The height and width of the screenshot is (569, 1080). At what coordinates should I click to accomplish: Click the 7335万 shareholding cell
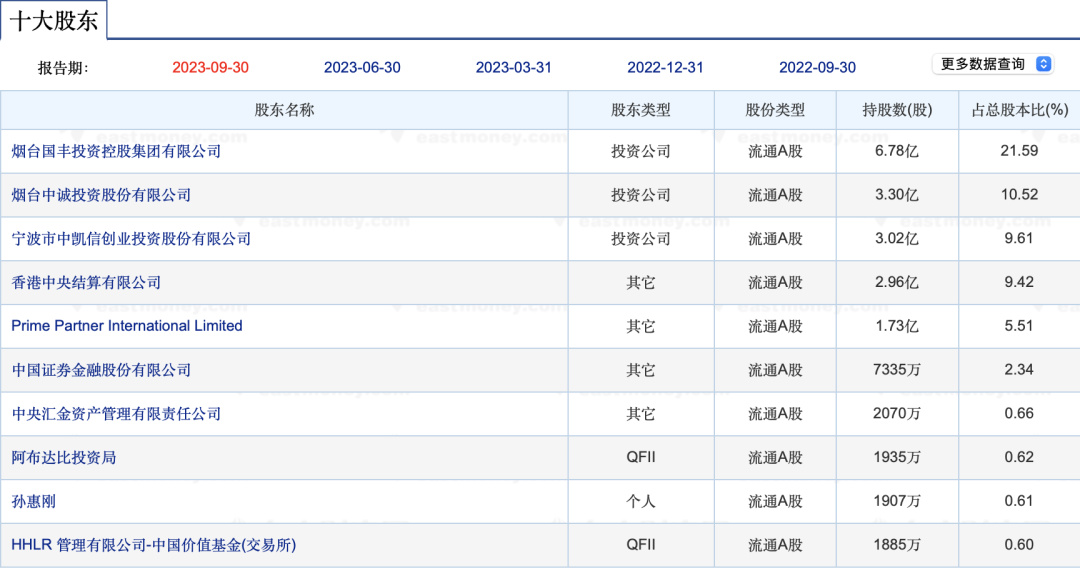click(897, 370)
